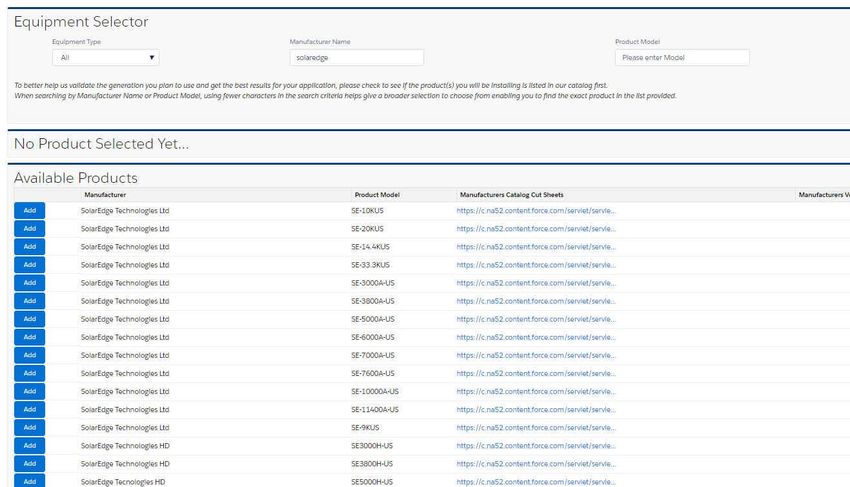Open cut sheet link for SE-10000A-US

pos(536,392)
